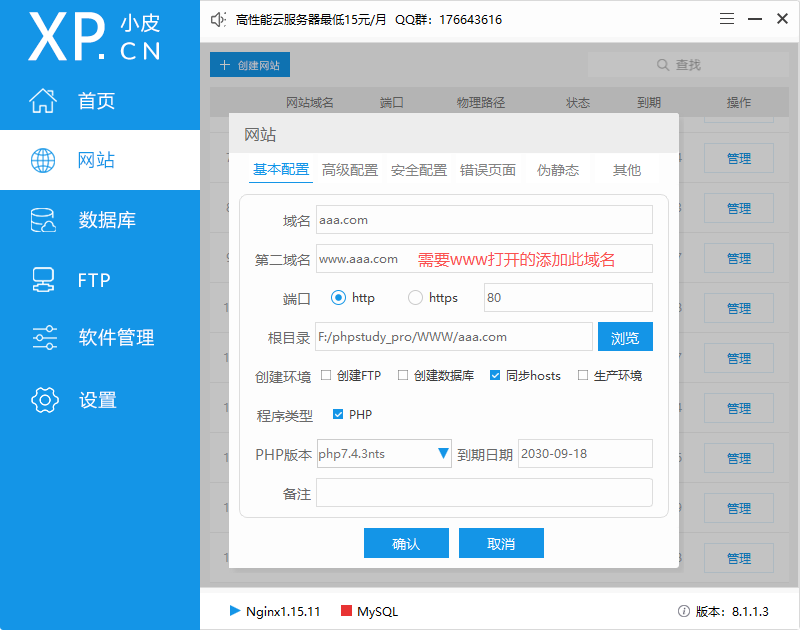Switch to the 错误页面 tab
The height and width of the screenshot is (630, 800).
pyautogui.click(x=486, y=170)
